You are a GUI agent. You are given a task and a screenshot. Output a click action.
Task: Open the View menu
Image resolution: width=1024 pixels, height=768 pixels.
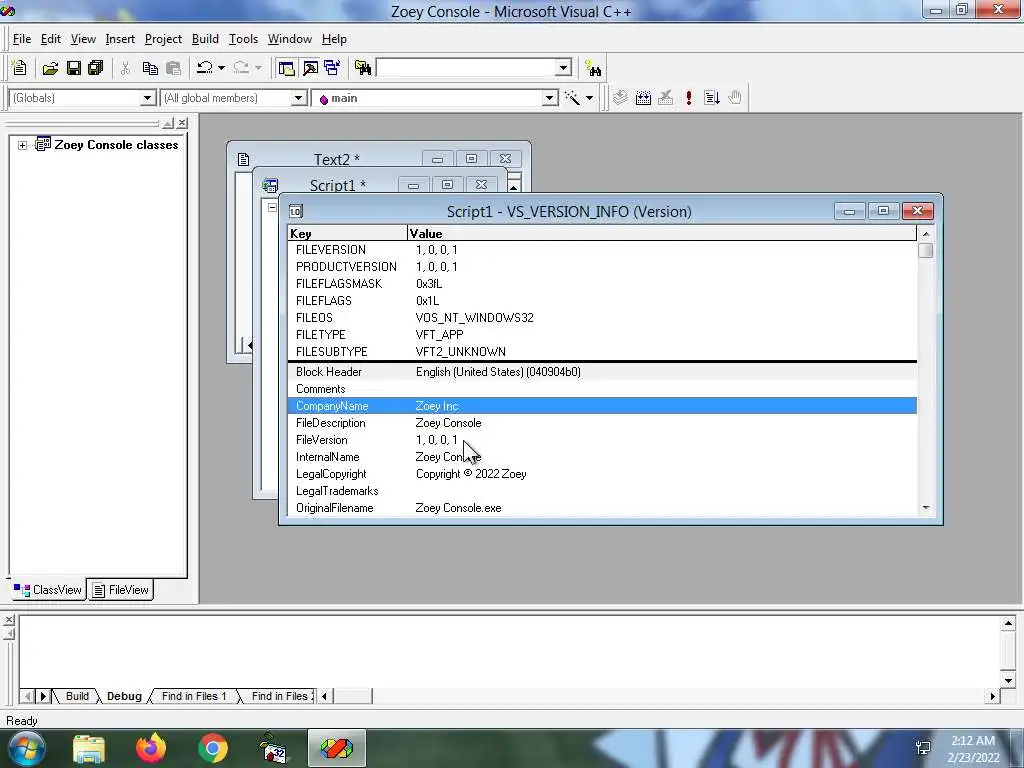pos(83,39)
